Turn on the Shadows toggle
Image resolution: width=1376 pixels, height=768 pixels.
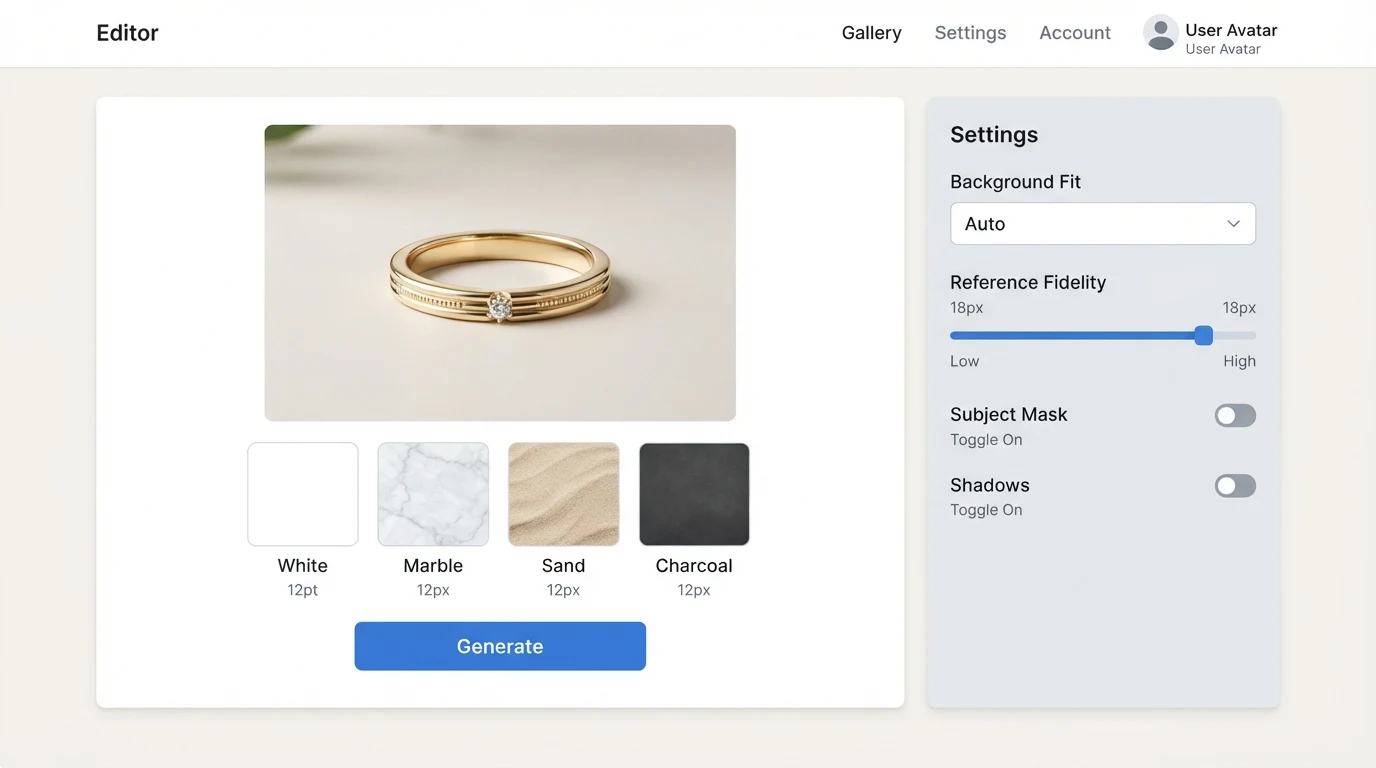point(1235,486)
